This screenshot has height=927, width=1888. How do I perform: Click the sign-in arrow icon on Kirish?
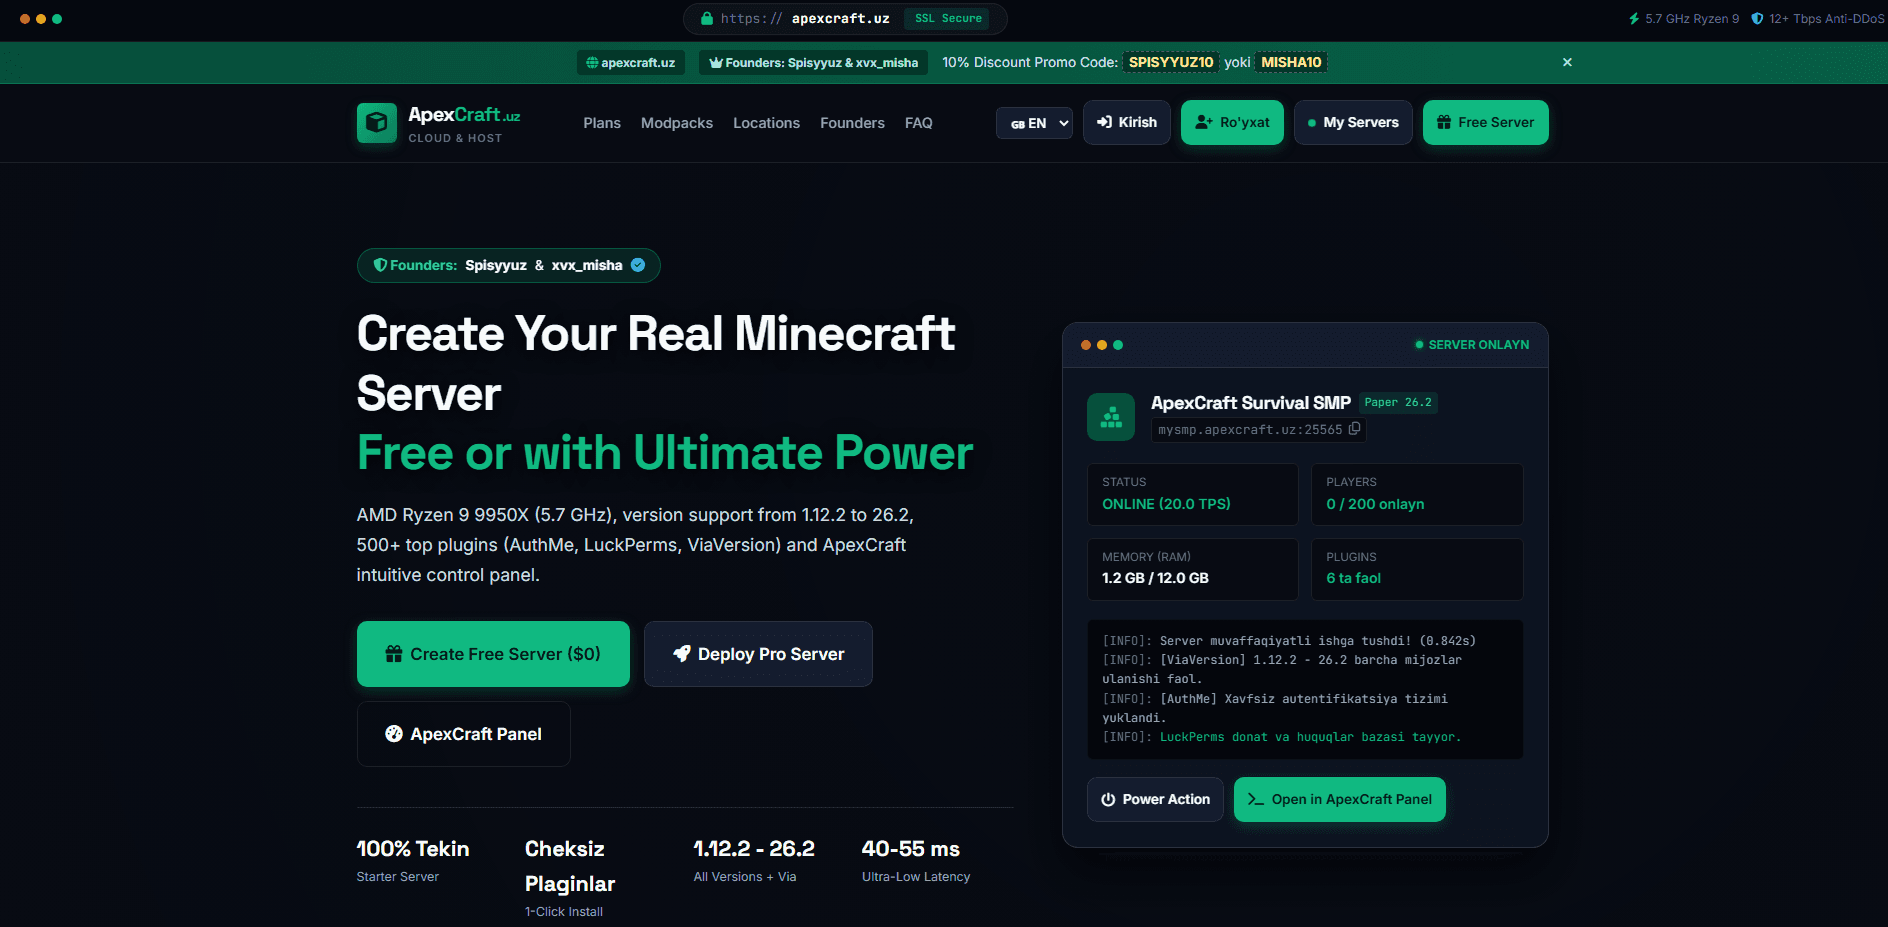pyautogui.click(x=1104, y=122)
